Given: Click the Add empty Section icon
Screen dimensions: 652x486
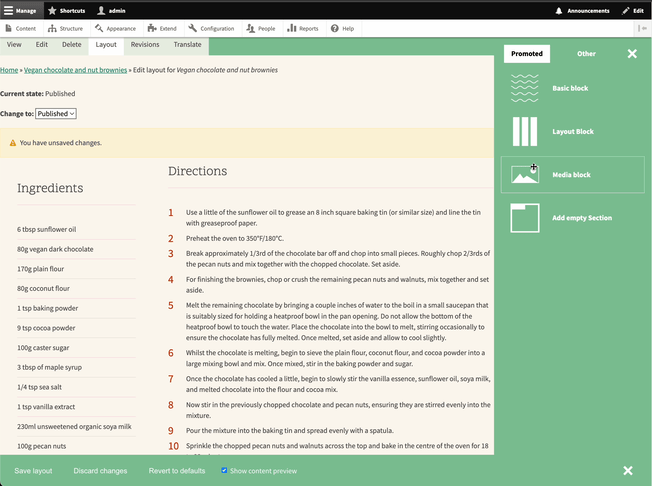Looking at the screenshot, I should point(525,218).
